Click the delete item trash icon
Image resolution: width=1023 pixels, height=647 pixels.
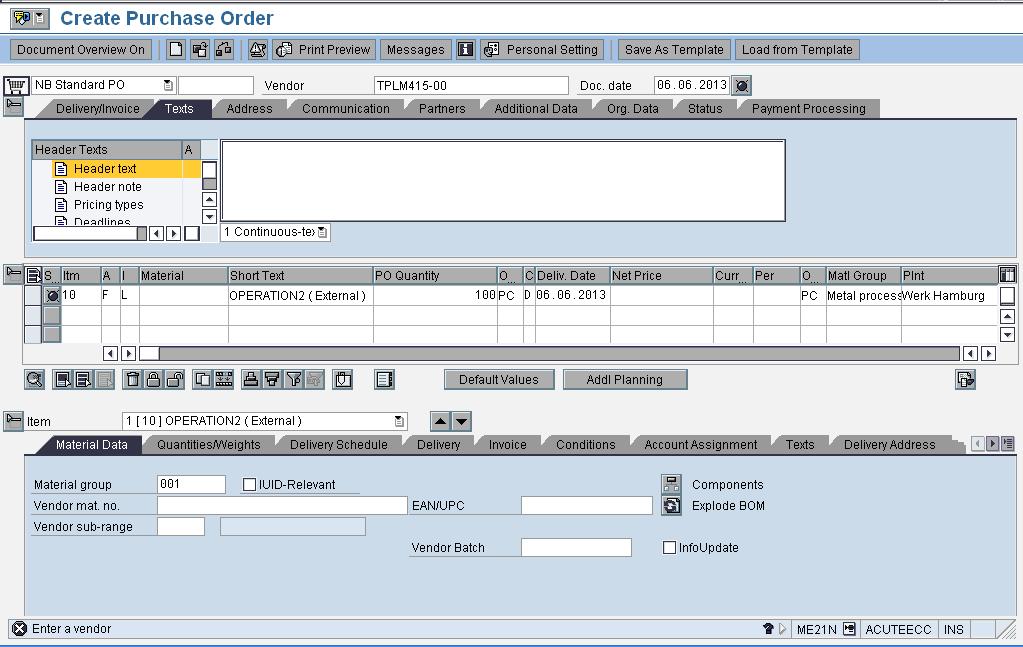click(132, 379)
